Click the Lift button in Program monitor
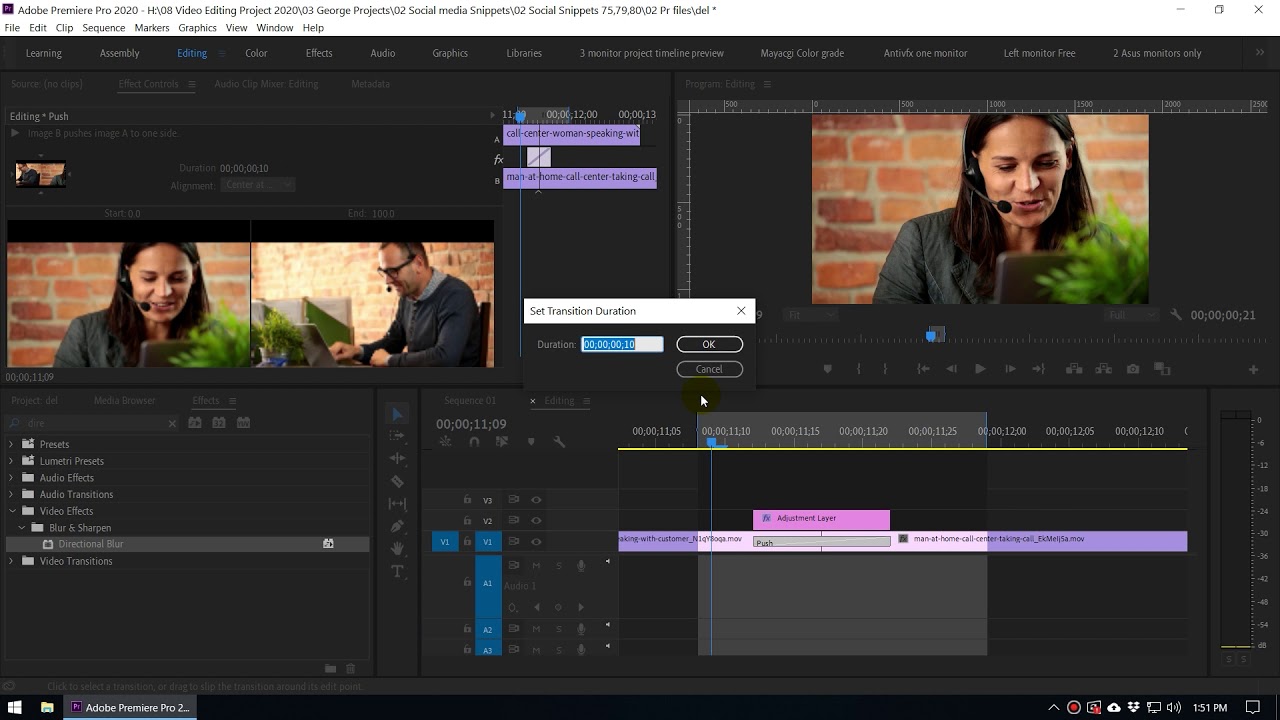Viewport: 1280px width, 720px height. 1074,369
